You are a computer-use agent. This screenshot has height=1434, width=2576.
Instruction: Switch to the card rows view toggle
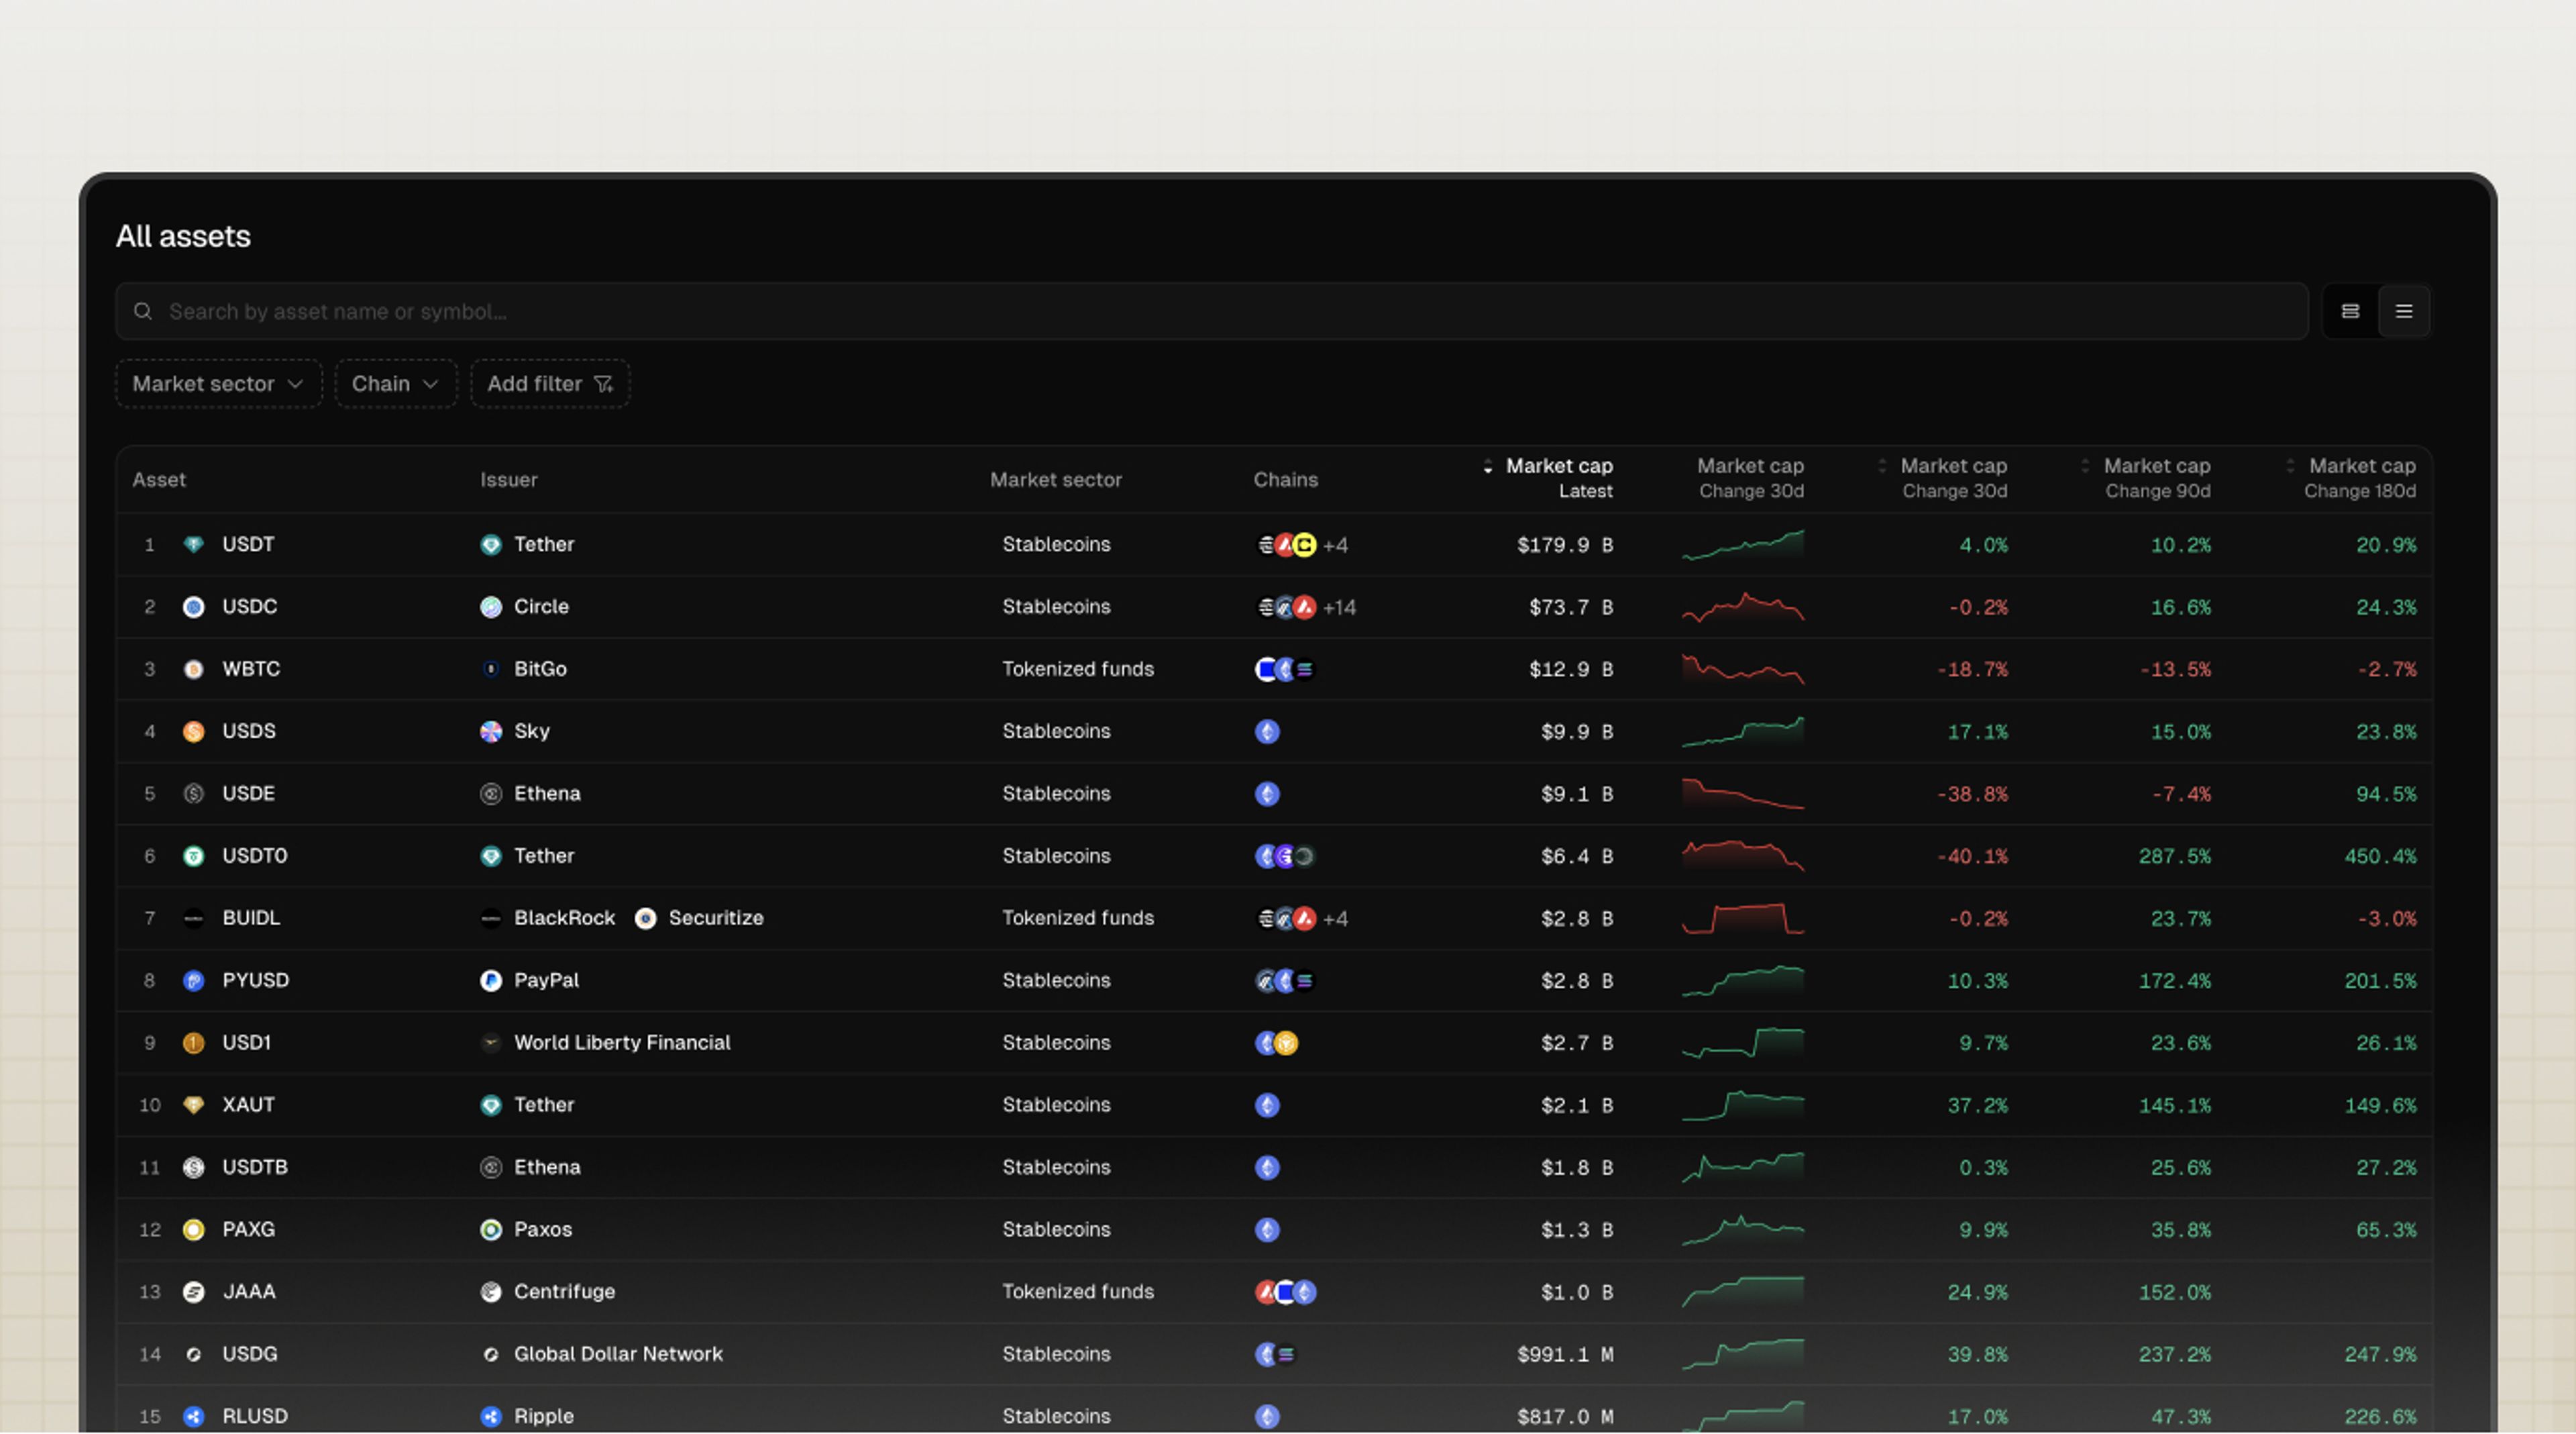(2350, 311)
